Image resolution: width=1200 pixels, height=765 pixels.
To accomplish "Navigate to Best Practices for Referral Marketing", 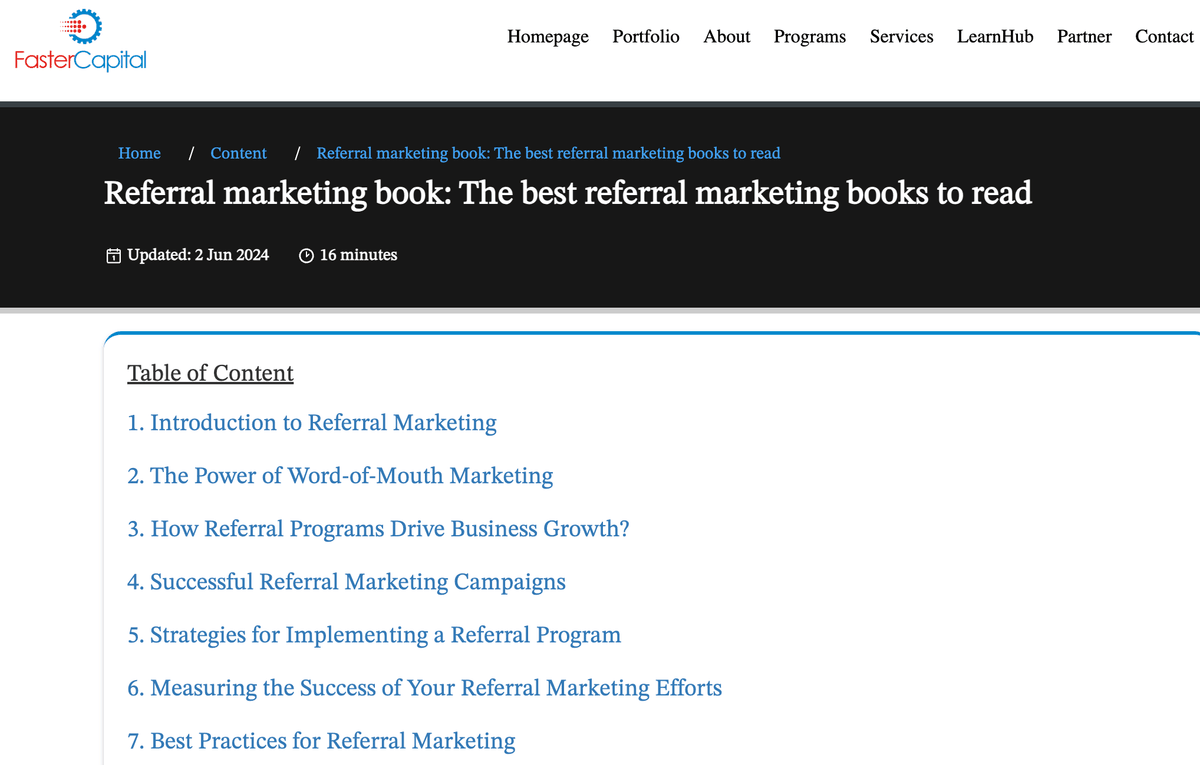I will click(321, 741).
